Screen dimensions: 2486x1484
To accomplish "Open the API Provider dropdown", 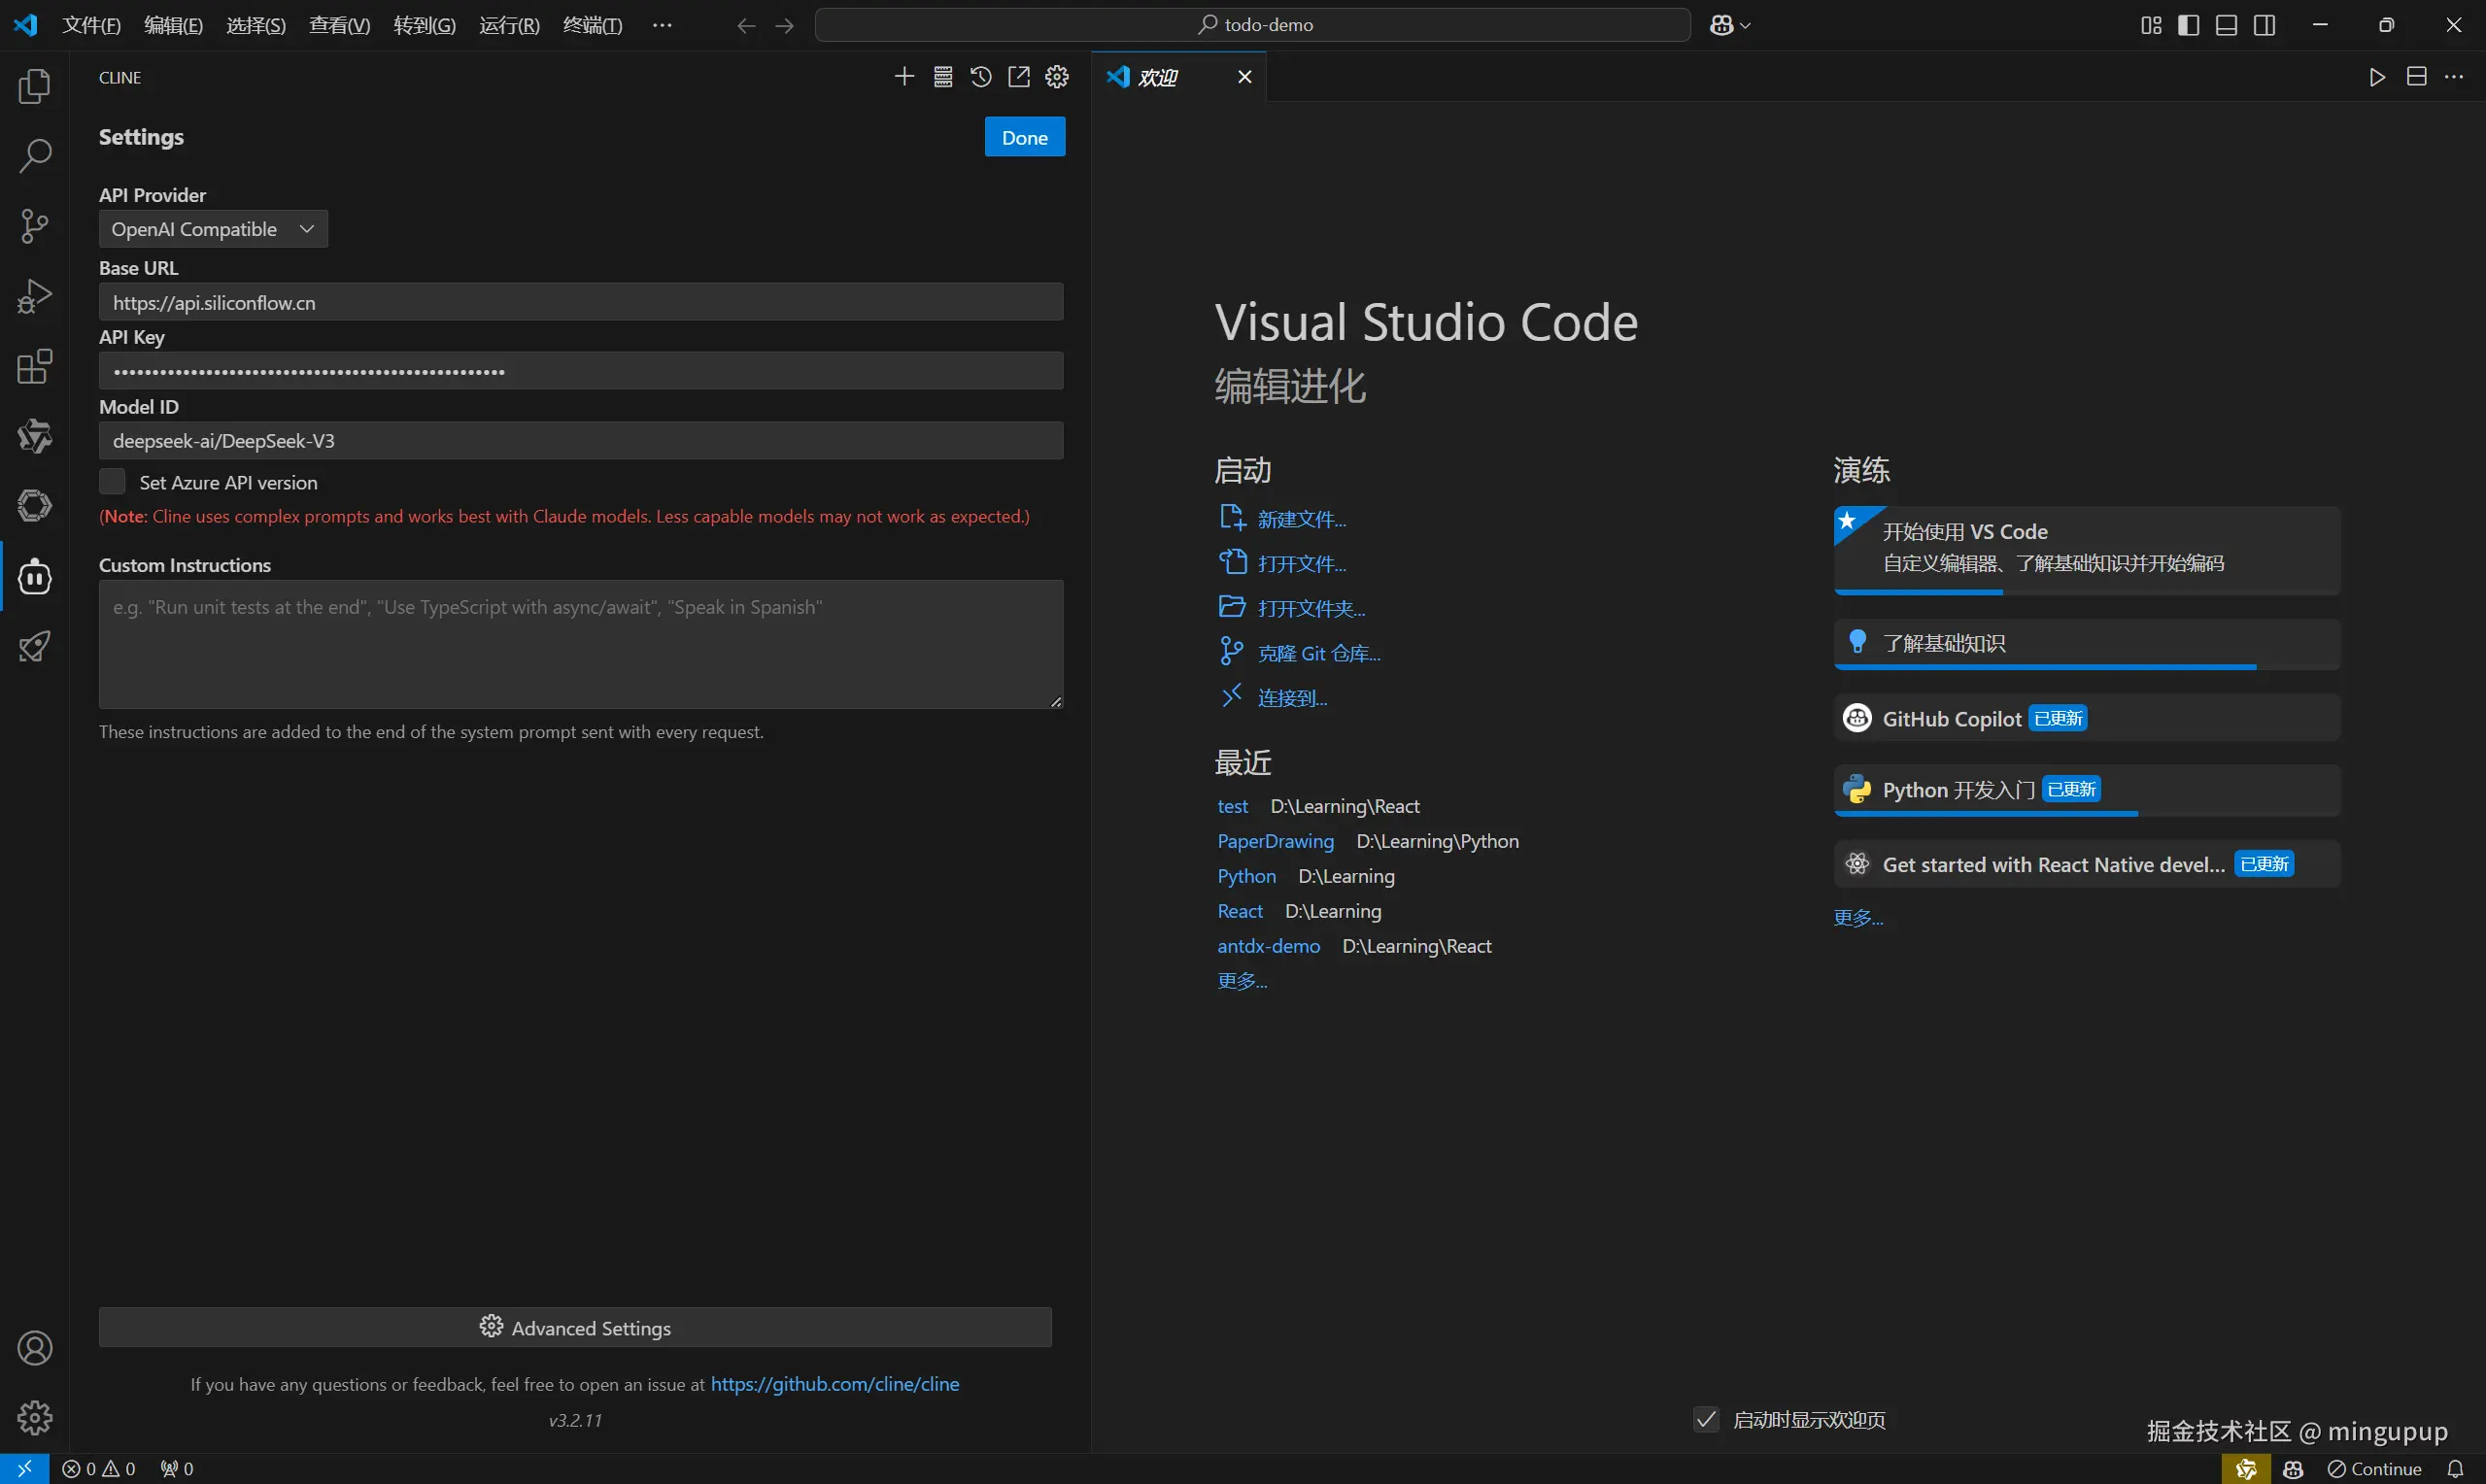I will pyautogui.click(x=213, y=229).
